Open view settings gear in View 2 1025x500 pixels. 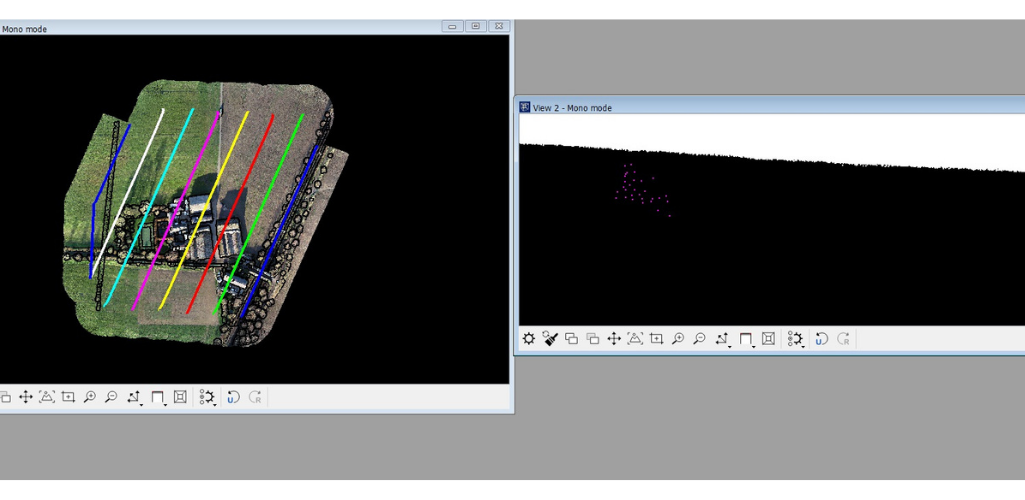(x=529, y=339)
